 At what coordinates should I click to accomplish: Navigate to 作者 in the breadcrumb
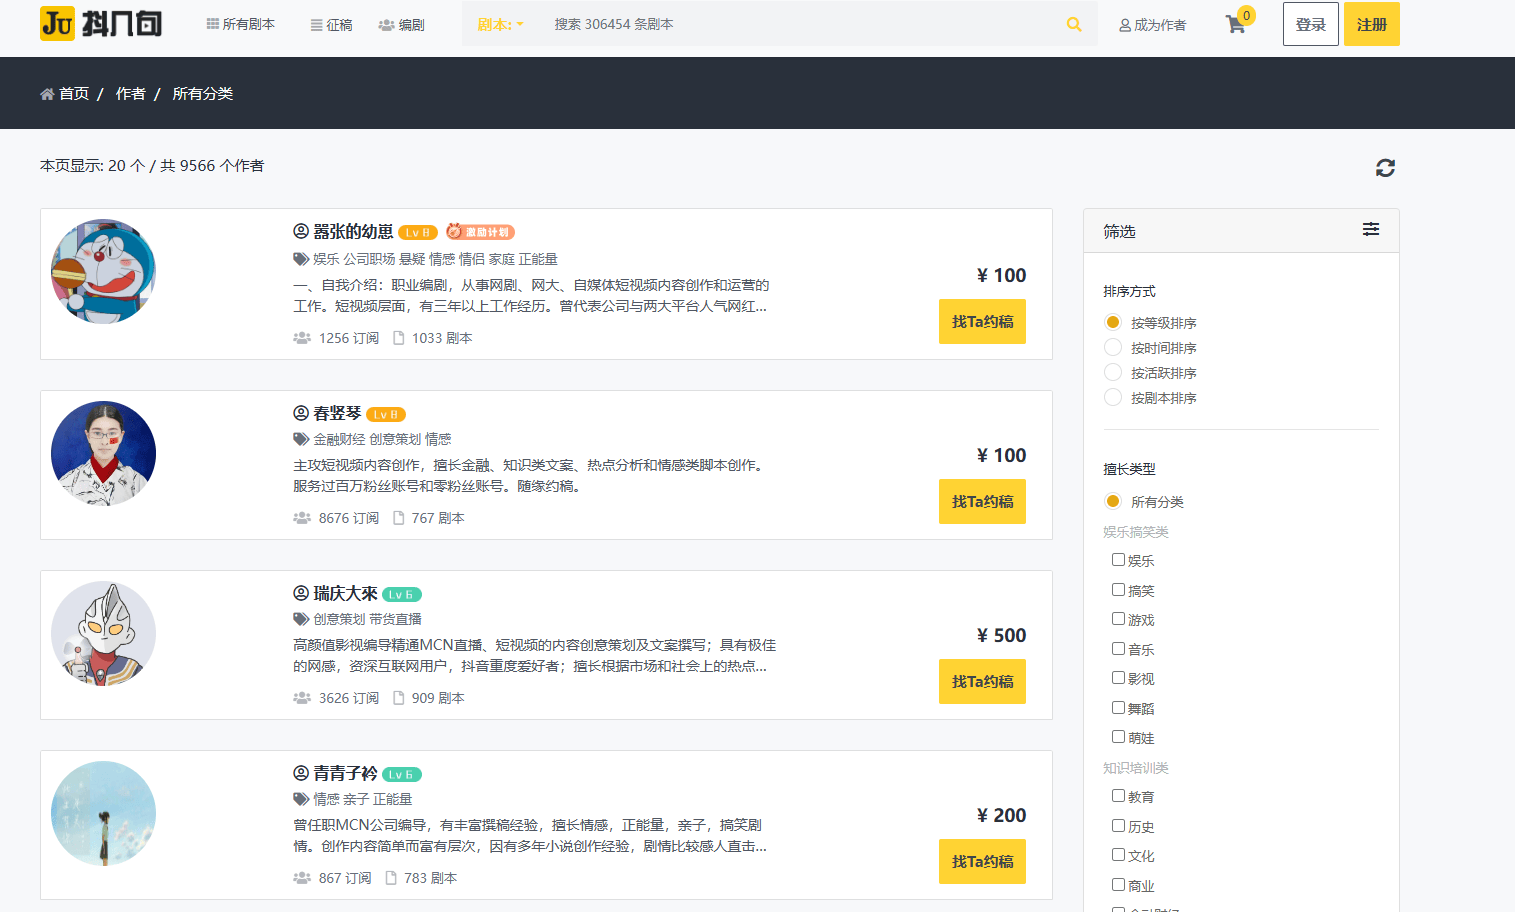[x=130, y=92]
